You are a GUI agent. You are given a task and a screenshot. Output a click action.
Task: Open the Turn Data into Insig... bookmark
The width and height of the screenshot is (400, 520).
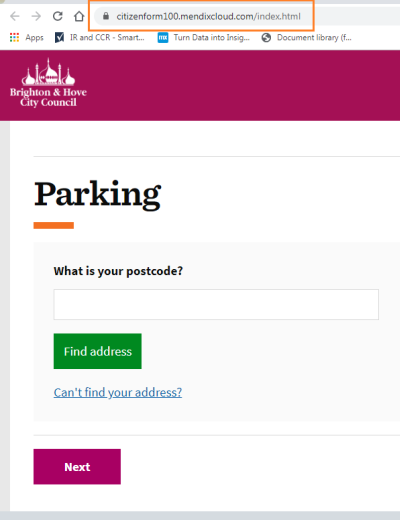[211, 38]
